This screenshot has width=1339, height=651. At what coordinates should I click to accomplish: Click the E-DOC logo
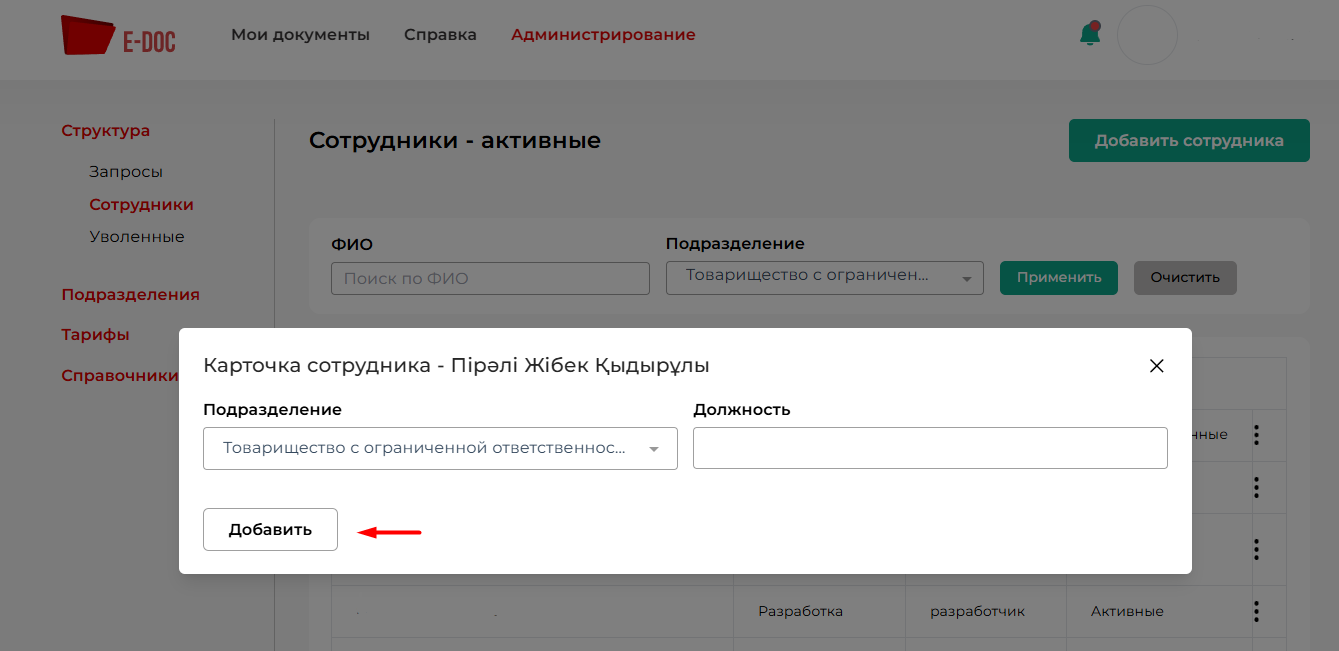click(118, 35)
